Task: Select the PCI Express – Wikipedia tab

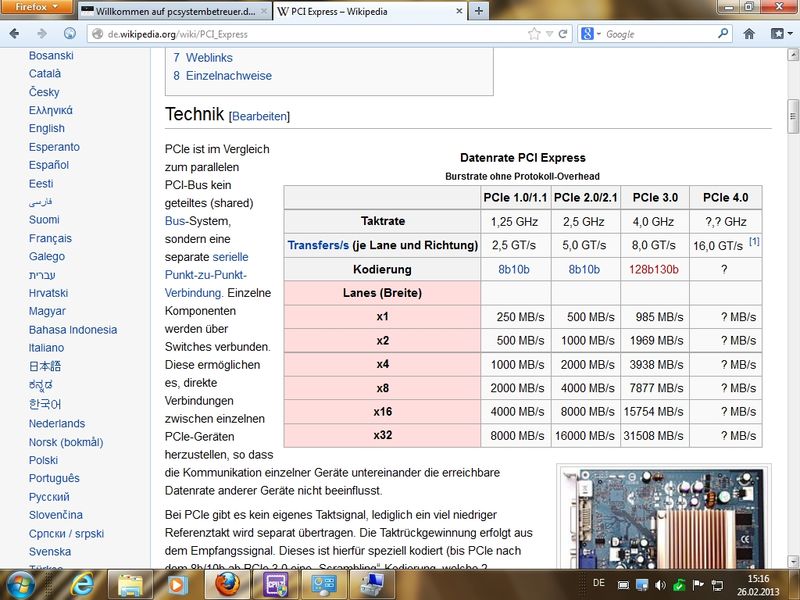Action: [x=366, y=11]
